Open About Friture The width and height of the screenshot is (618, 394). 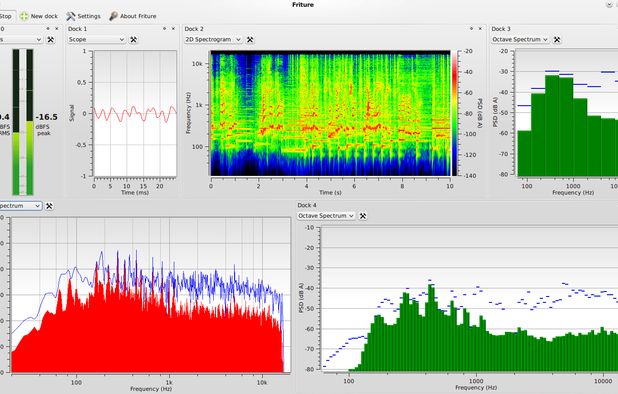point(132,16)
